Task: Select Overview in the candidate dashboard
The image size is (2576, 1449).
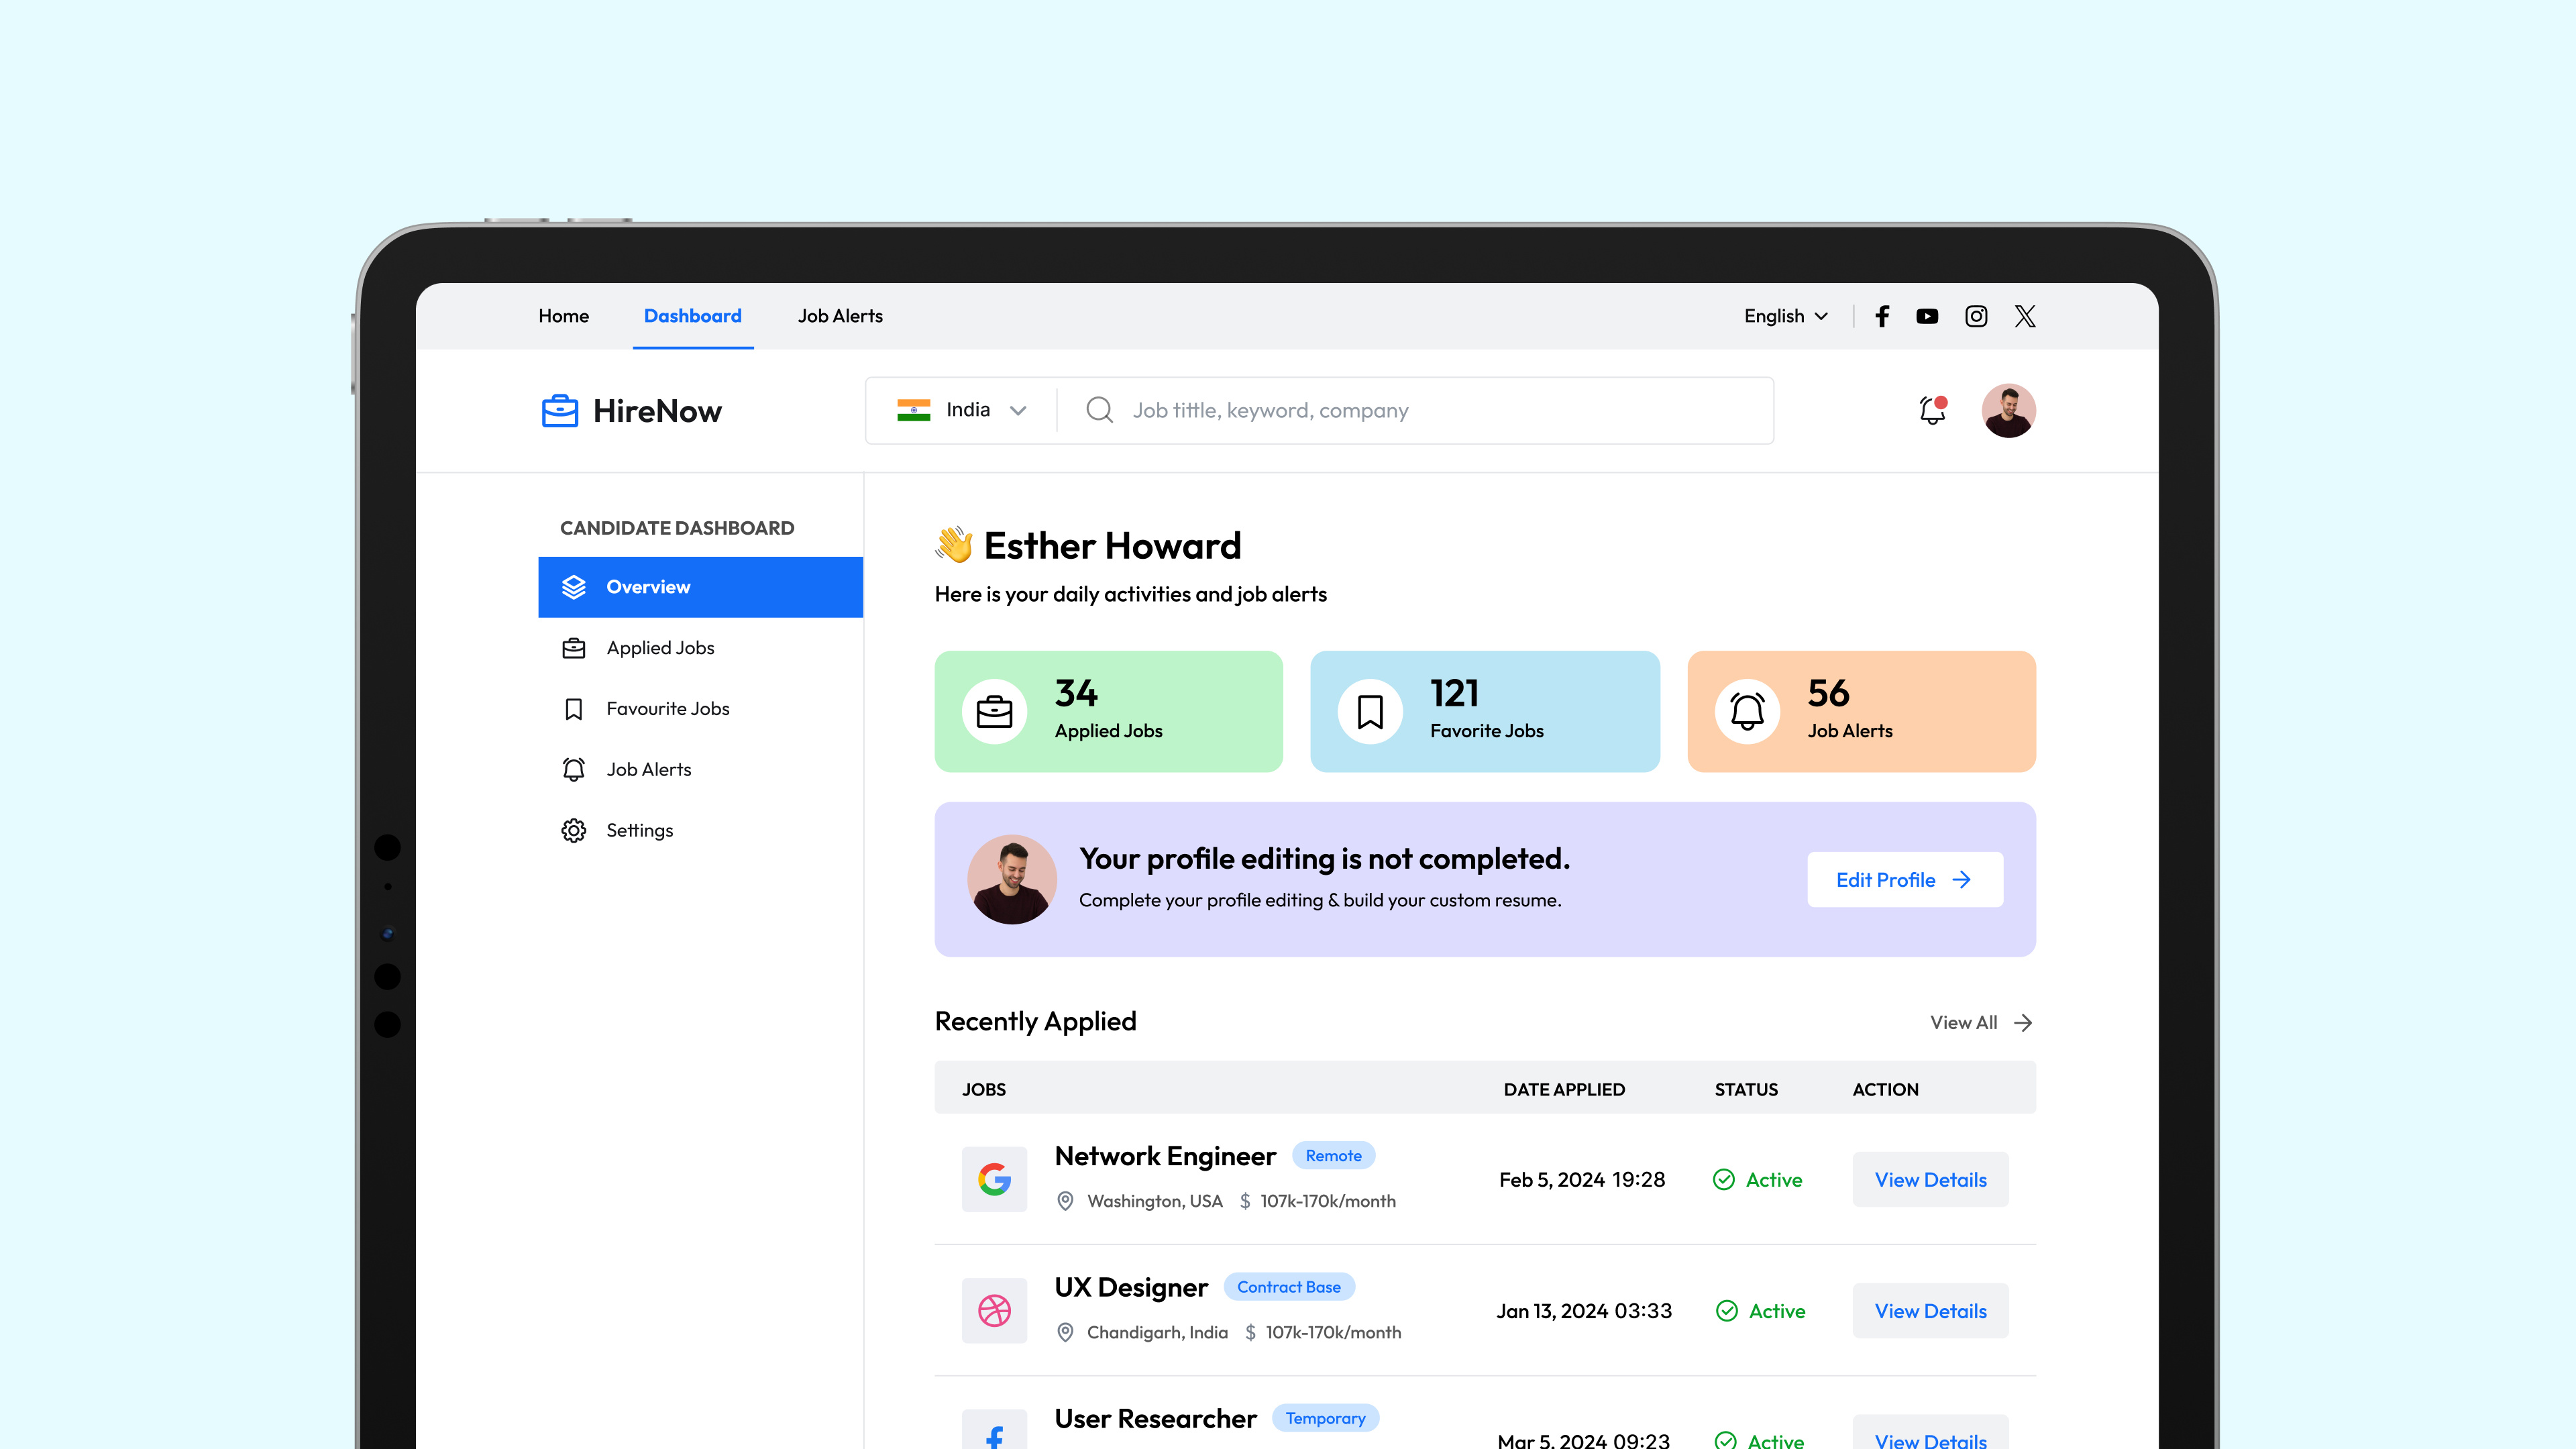Action: click(x=648, y=587)
